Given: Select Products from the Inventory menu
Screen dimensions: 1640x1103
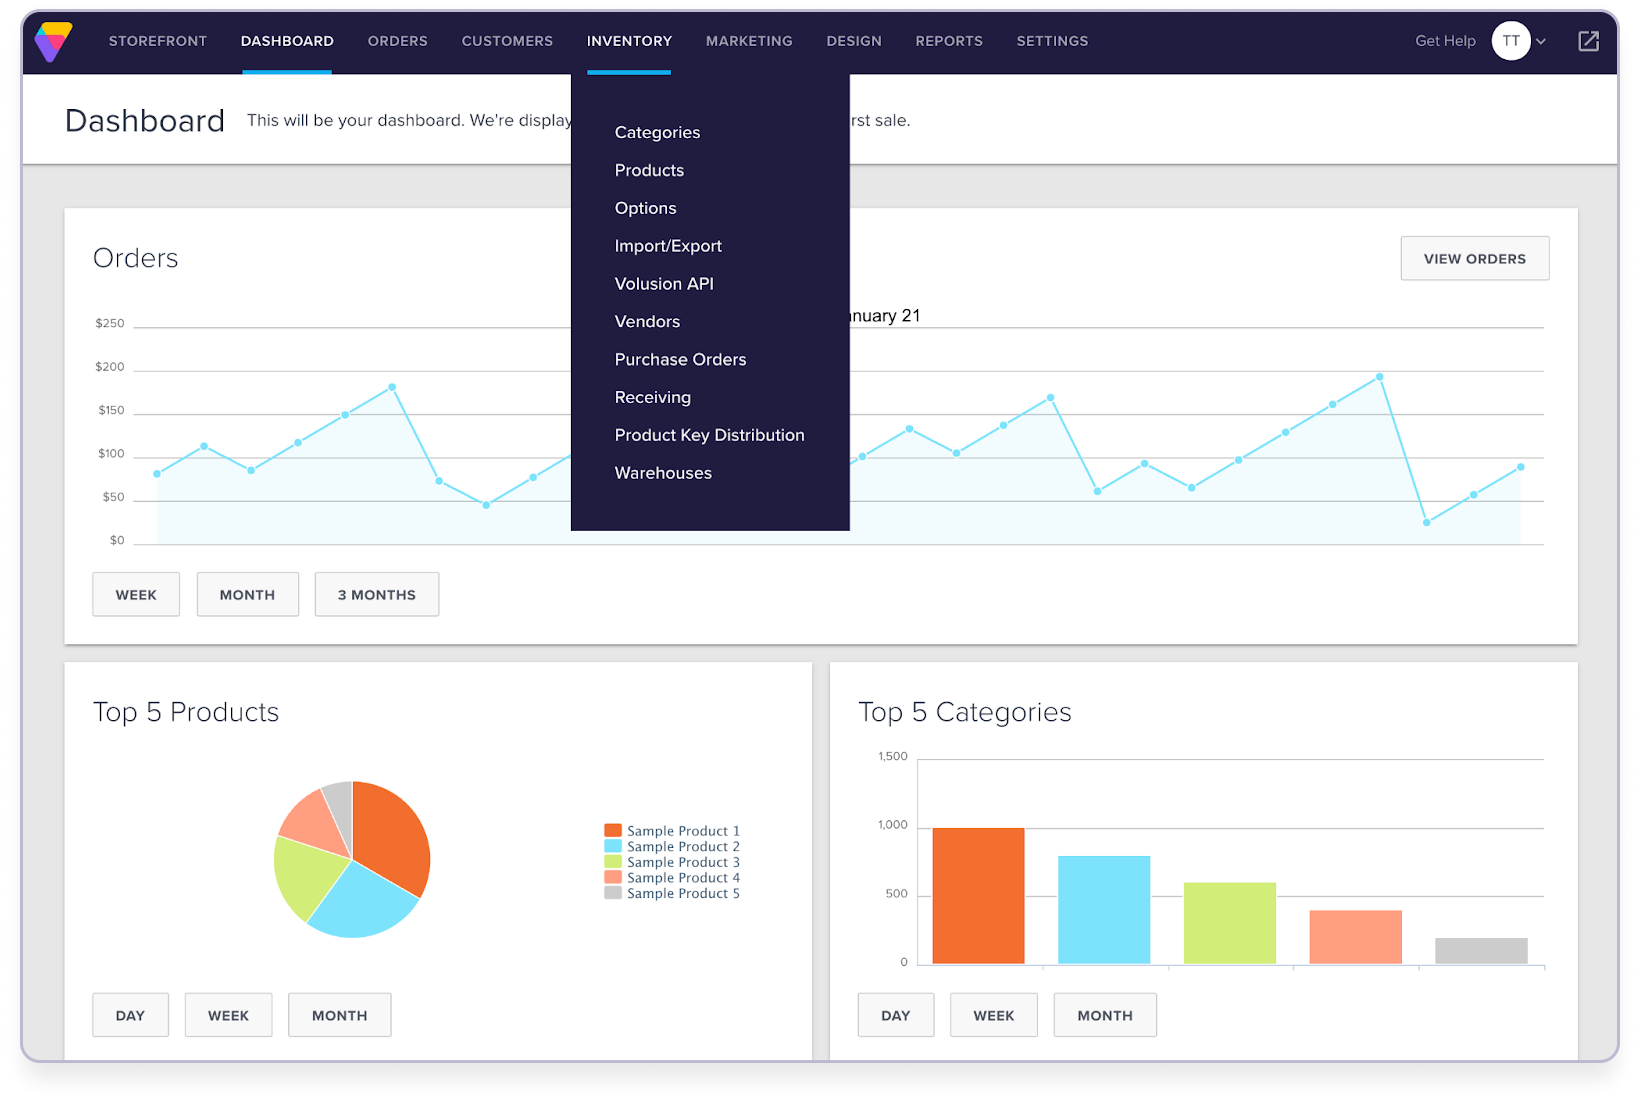Looking at the screenshot, I should coord(649,170).
